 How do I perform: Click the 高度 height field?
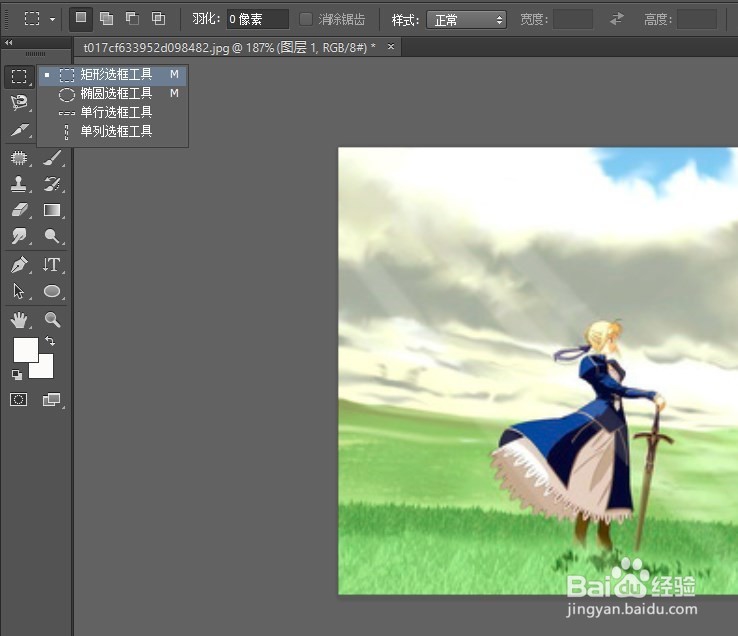[697, 19]
